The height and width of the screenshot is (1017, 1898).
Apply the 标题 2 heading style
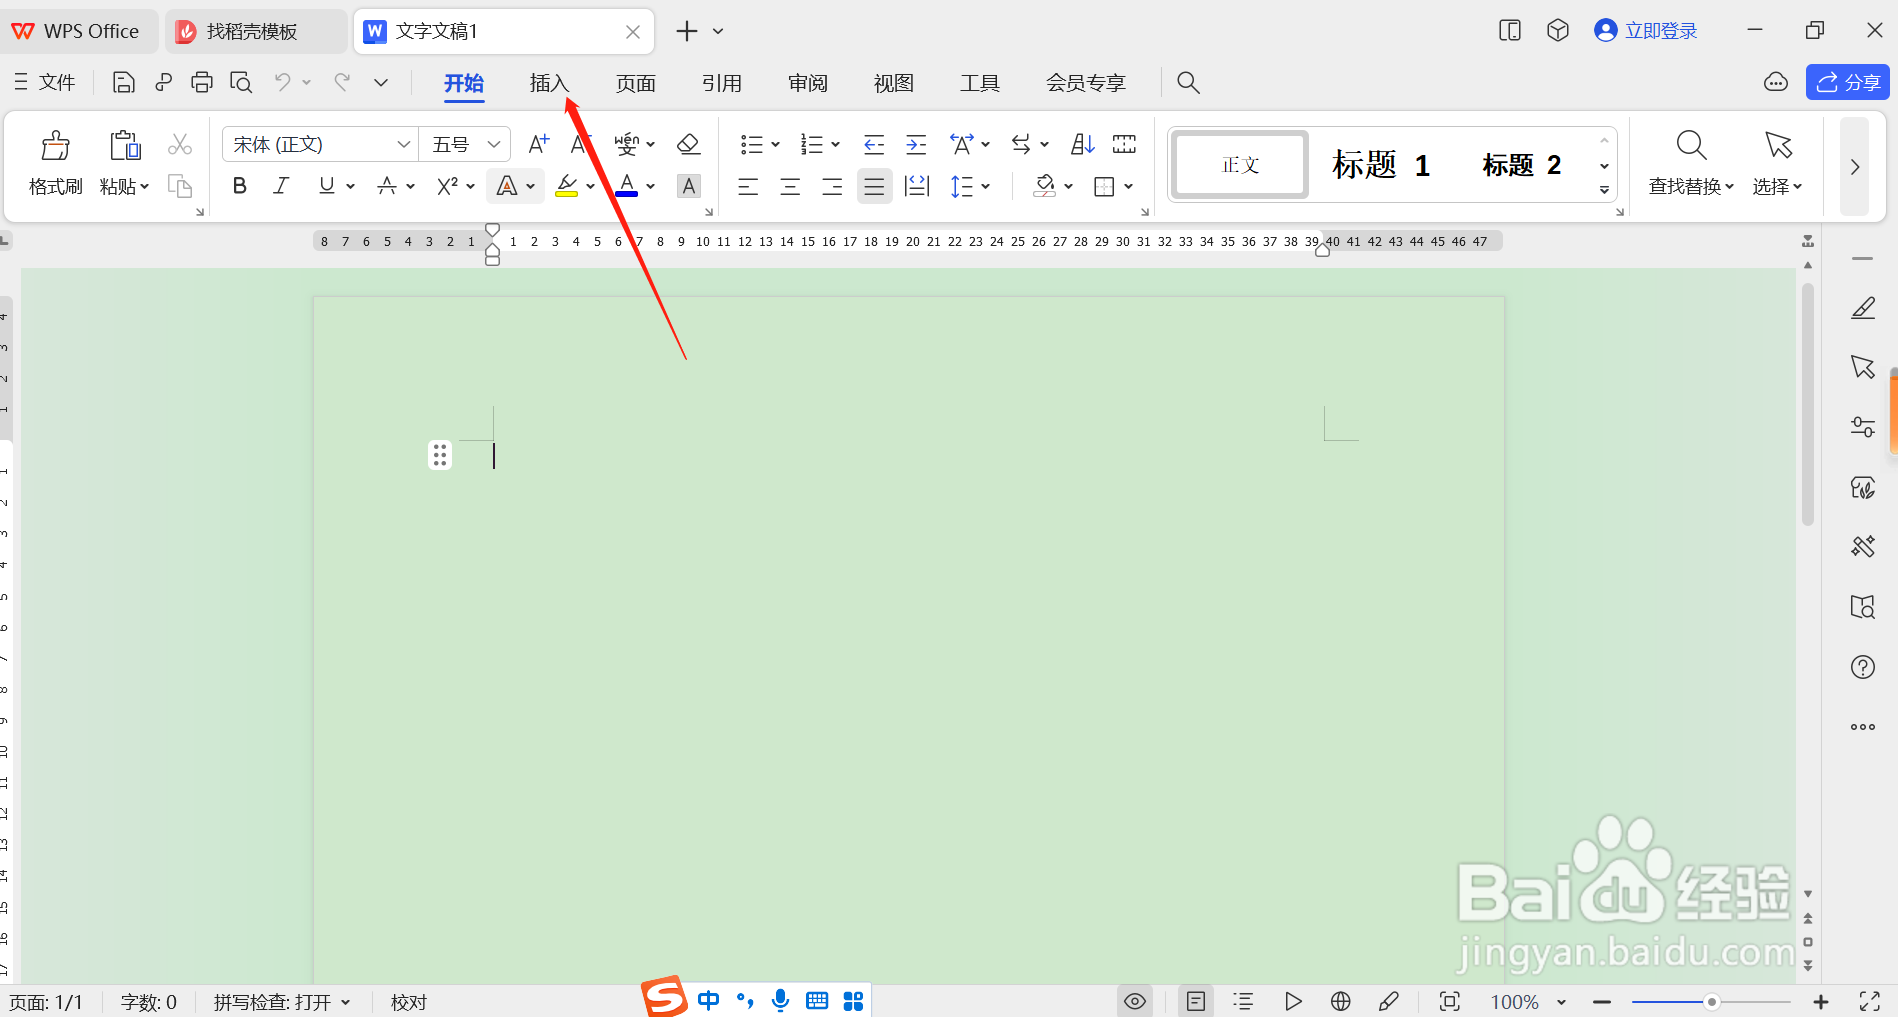coord(1521,165)
